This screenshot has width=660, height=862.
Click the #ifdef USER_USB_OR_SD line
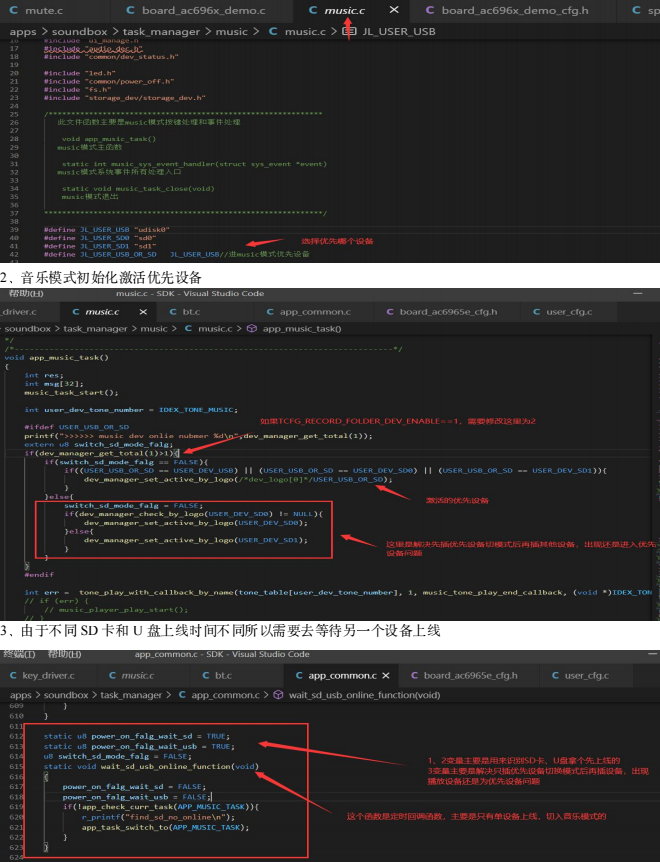(x=76, y=427)
